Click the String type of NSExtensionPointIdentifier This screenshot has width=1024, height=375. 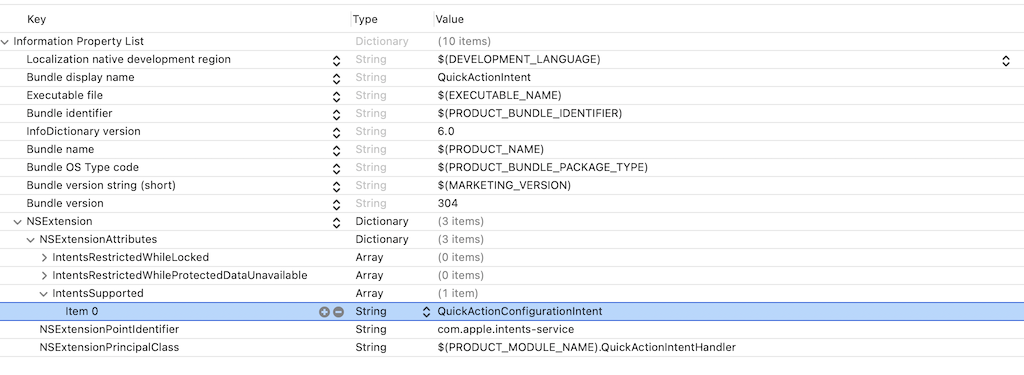coord(370,329)
